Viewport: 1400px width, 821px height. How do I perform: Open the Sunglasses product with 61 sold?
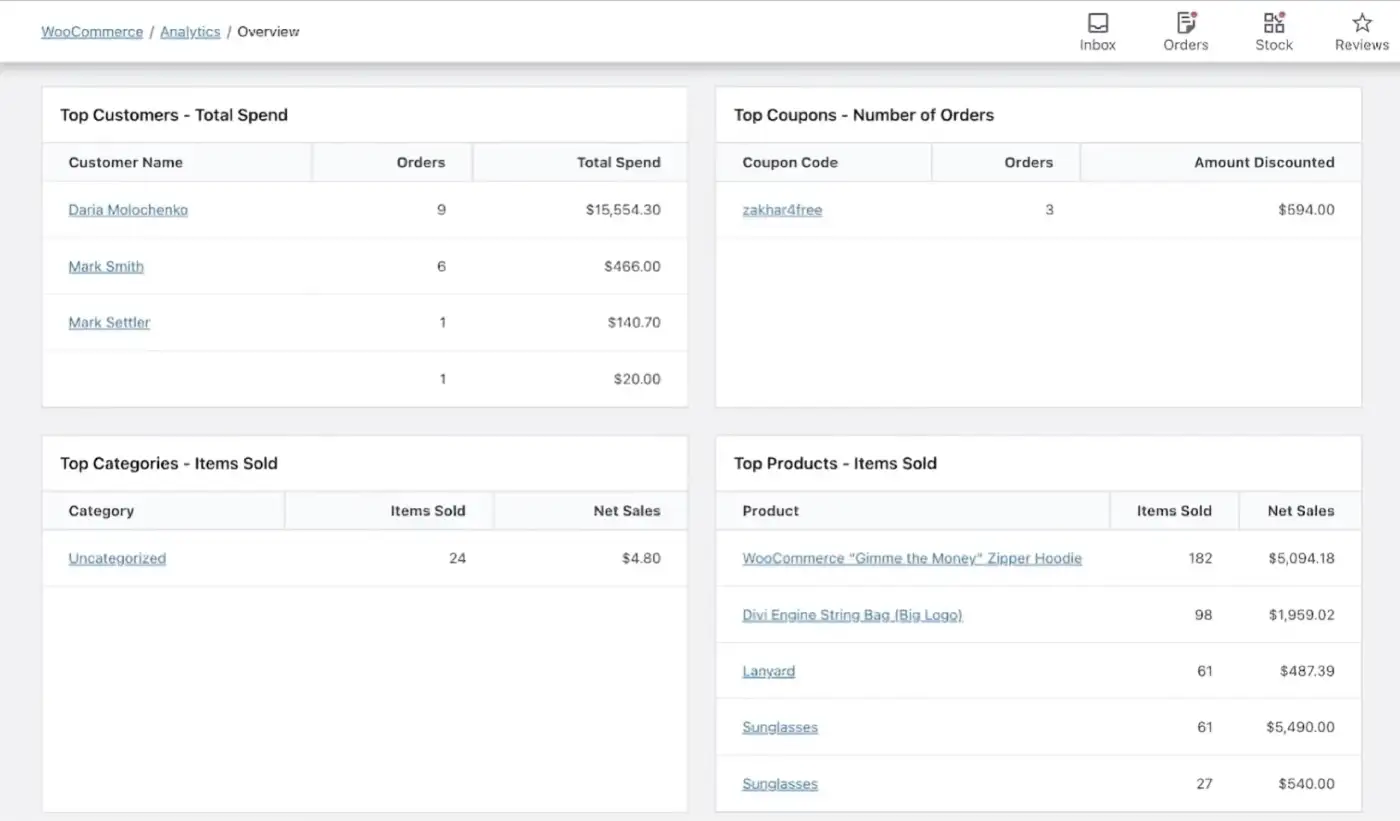(779, 727)
